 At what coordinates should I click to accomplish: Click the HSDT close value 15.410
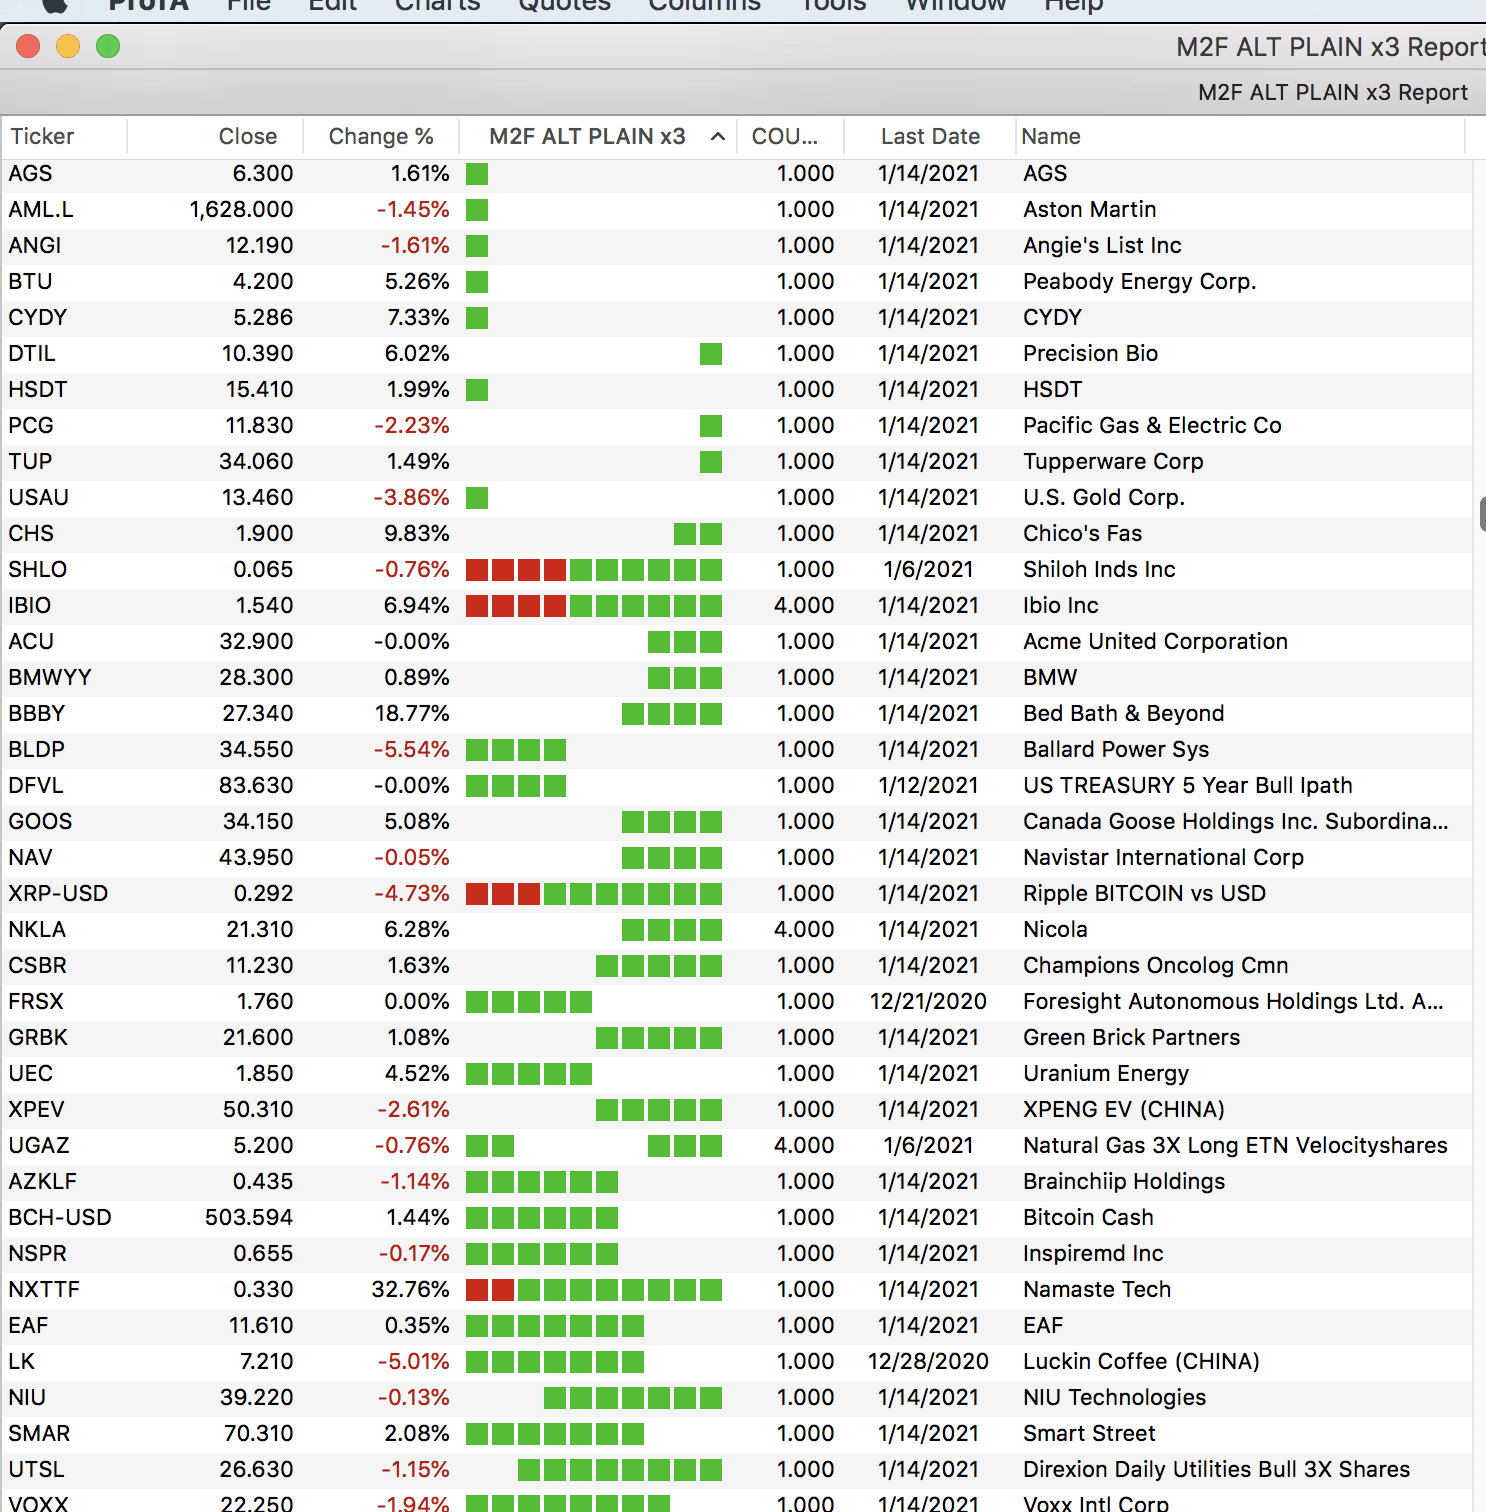click(x=259, y=389)
